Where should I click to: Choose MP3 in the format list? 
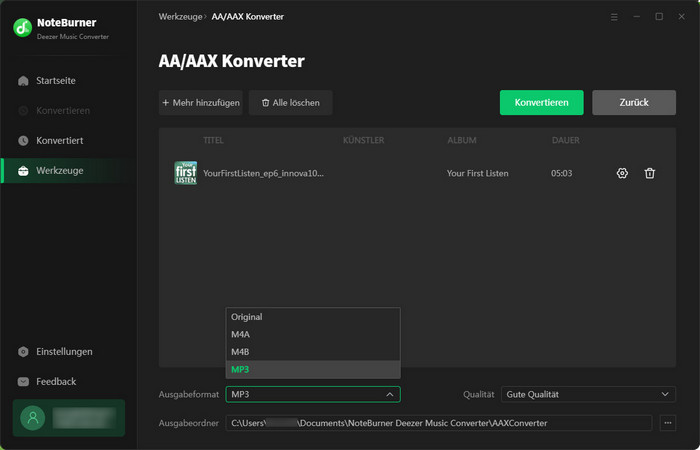coord(313,370)
